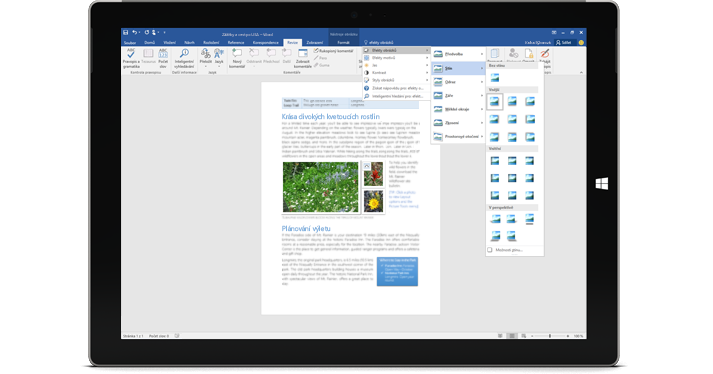Select the no-shadow thumbnail under Bez stínu
The height and width of the screenshot is (374, 713).
(x=495, y=78)
